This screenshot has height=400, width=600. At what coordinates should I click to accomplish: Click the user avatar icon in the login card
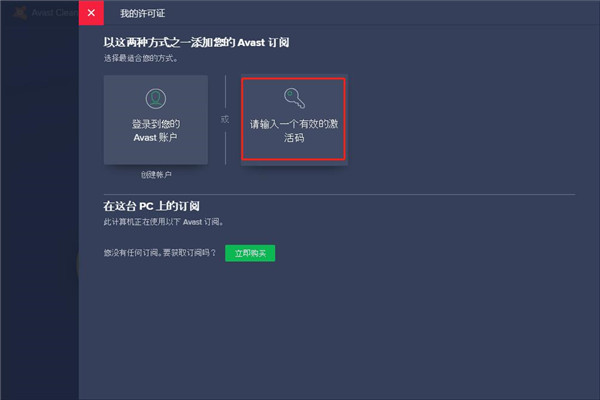[156, 98]
